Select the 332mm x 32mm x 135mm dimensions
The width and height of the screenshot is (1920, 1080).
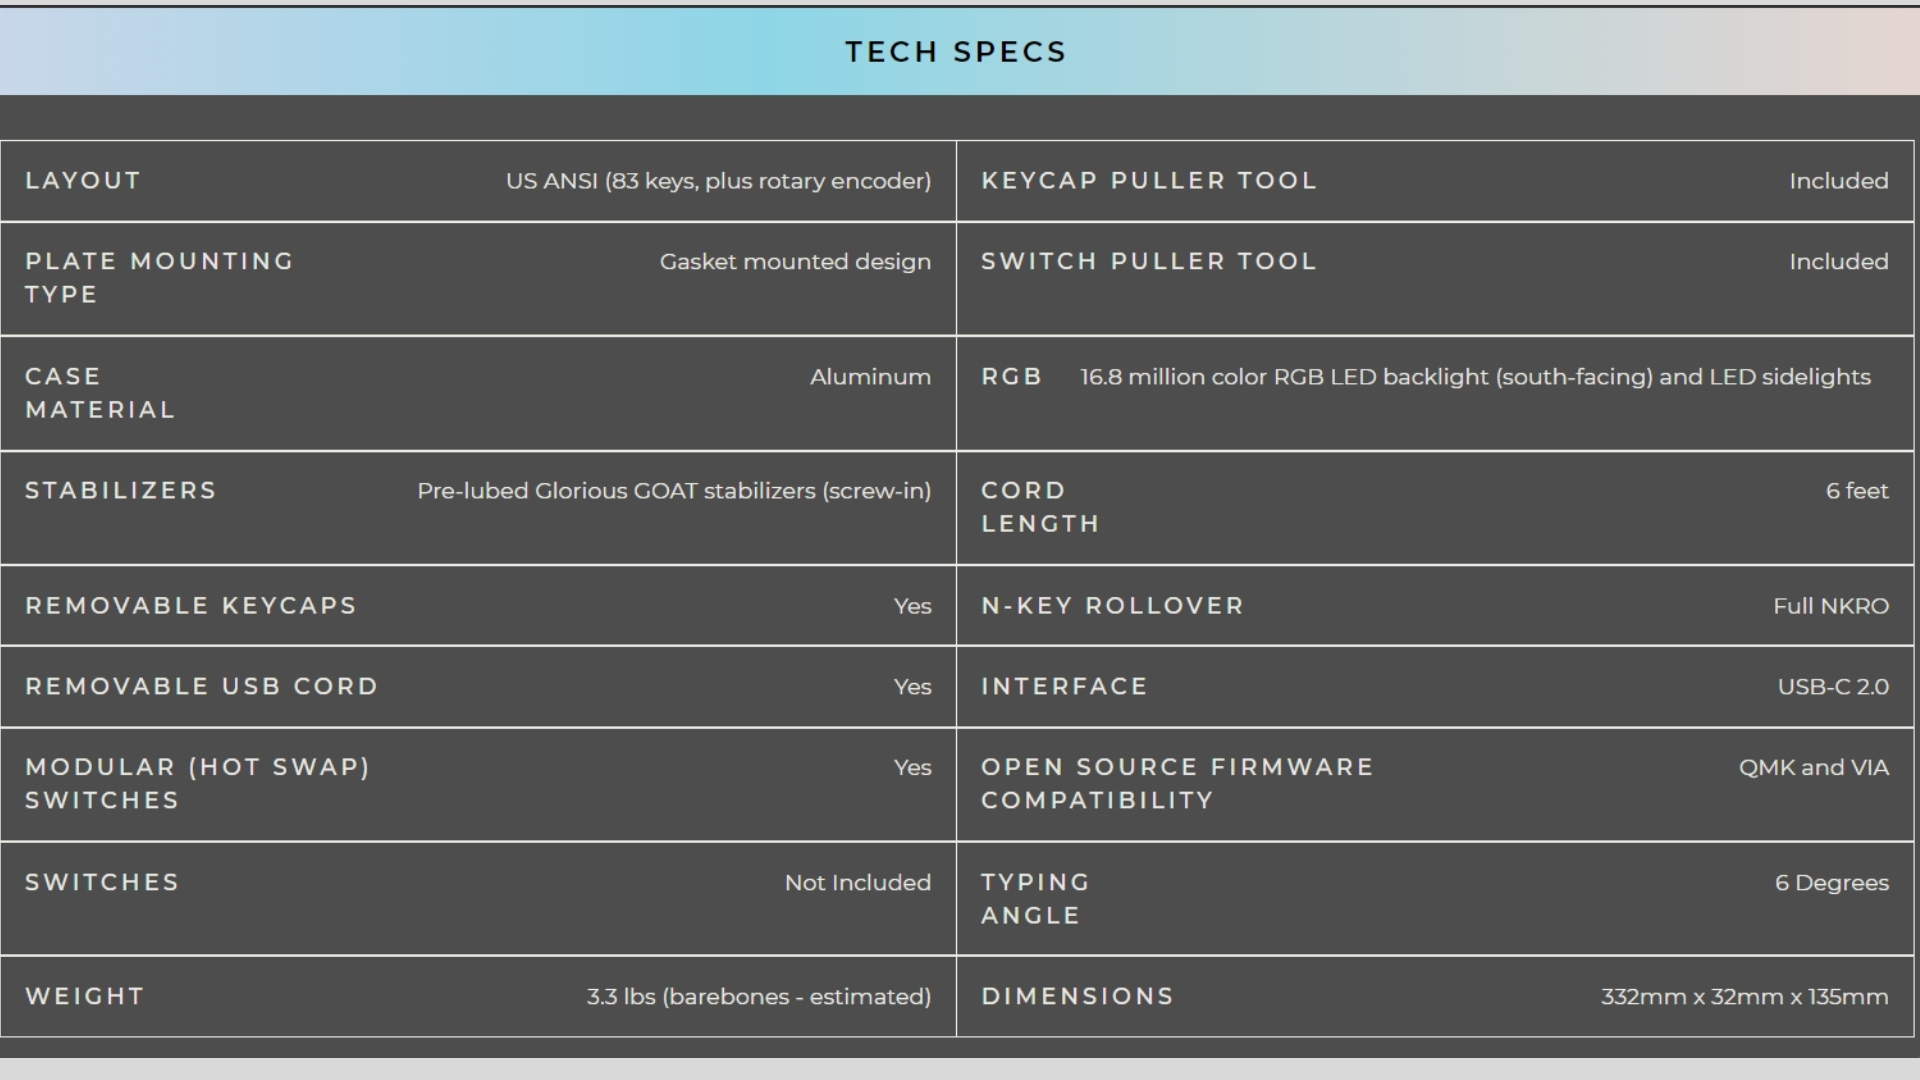pyautogui.click(x=1744, y=997)
